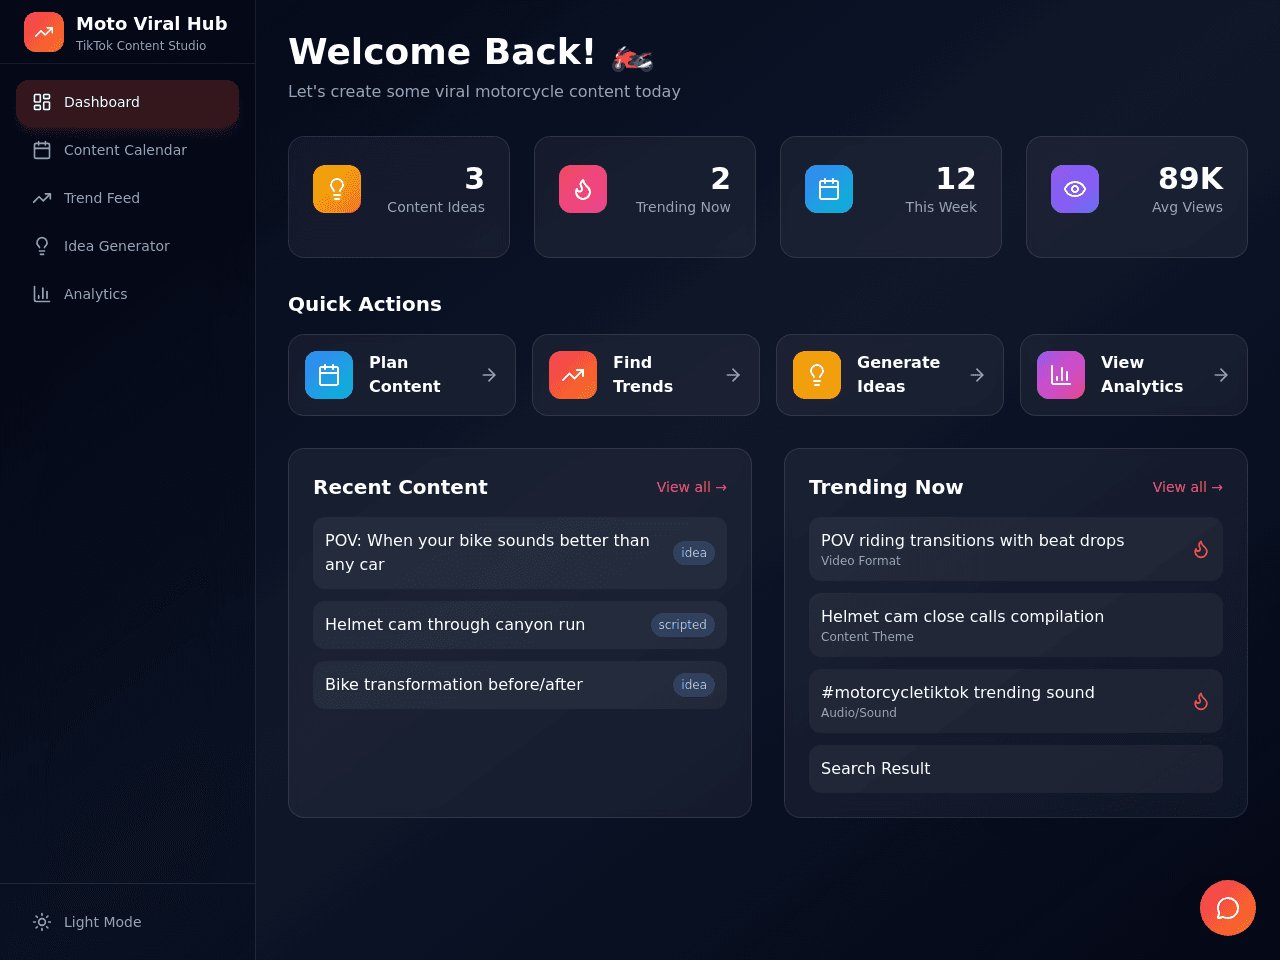The height and width of the screenshot is (960, 1280).
Task: Click arrow on Generate Ideas card
Action: (977, 375)
